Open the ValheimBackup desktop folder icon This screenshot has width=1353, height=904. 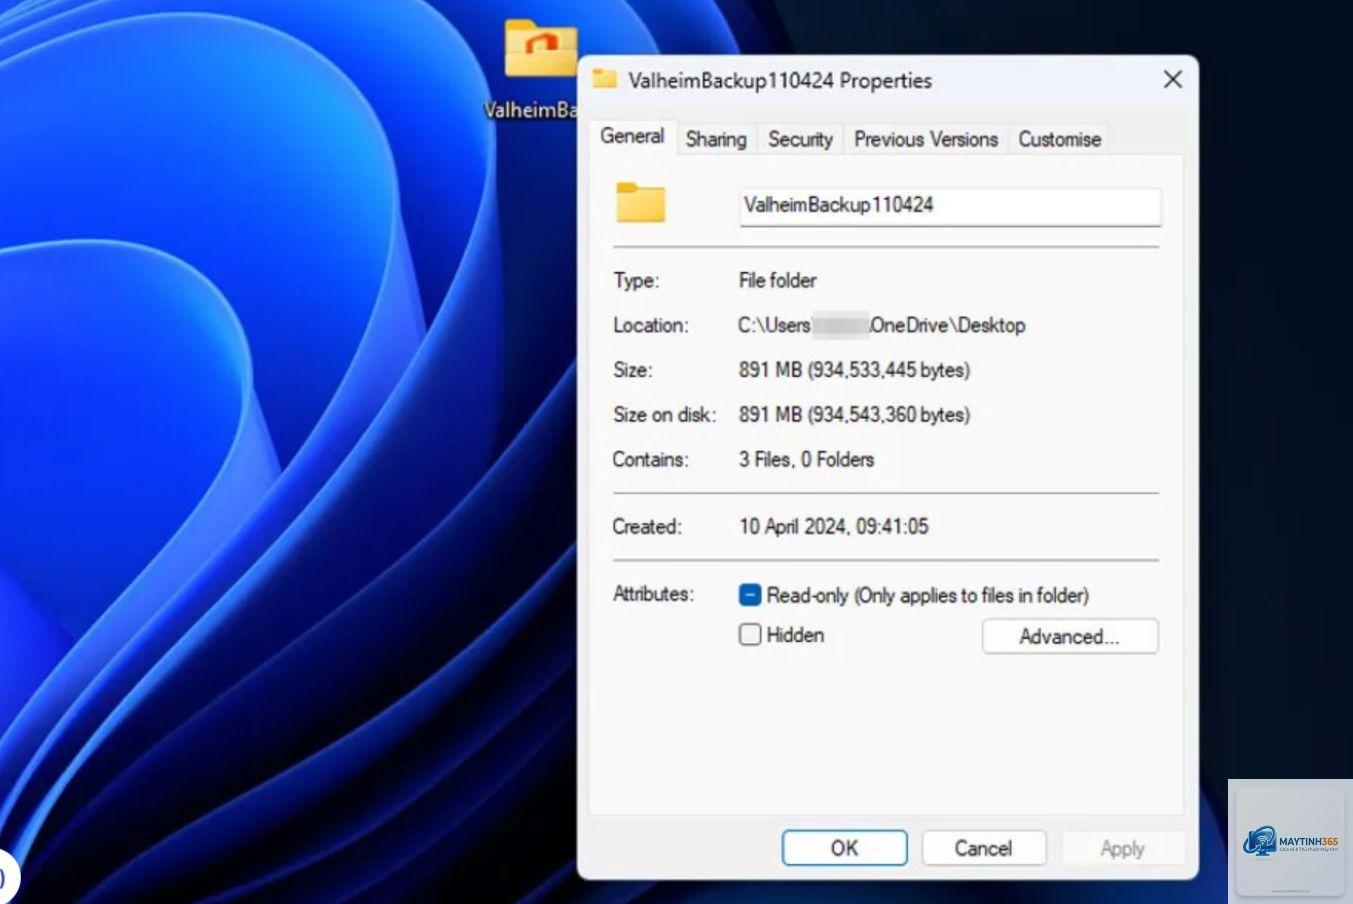tap(541, 49)
